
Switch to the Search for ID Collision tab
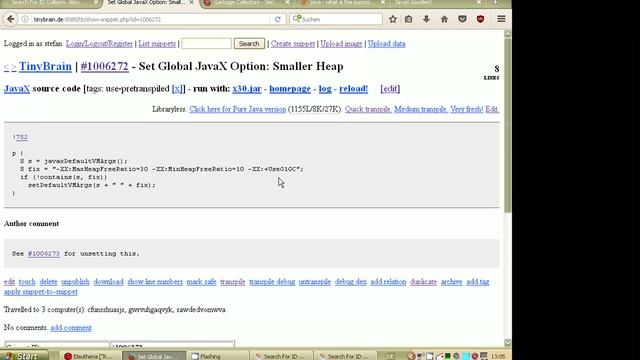(50, 3)
